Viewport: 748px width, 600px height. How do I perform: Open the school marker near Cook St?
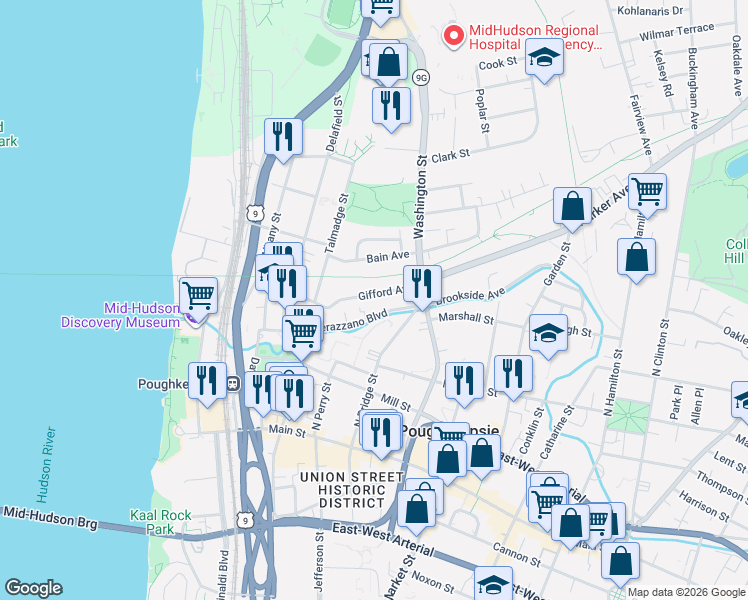point(544,60)
